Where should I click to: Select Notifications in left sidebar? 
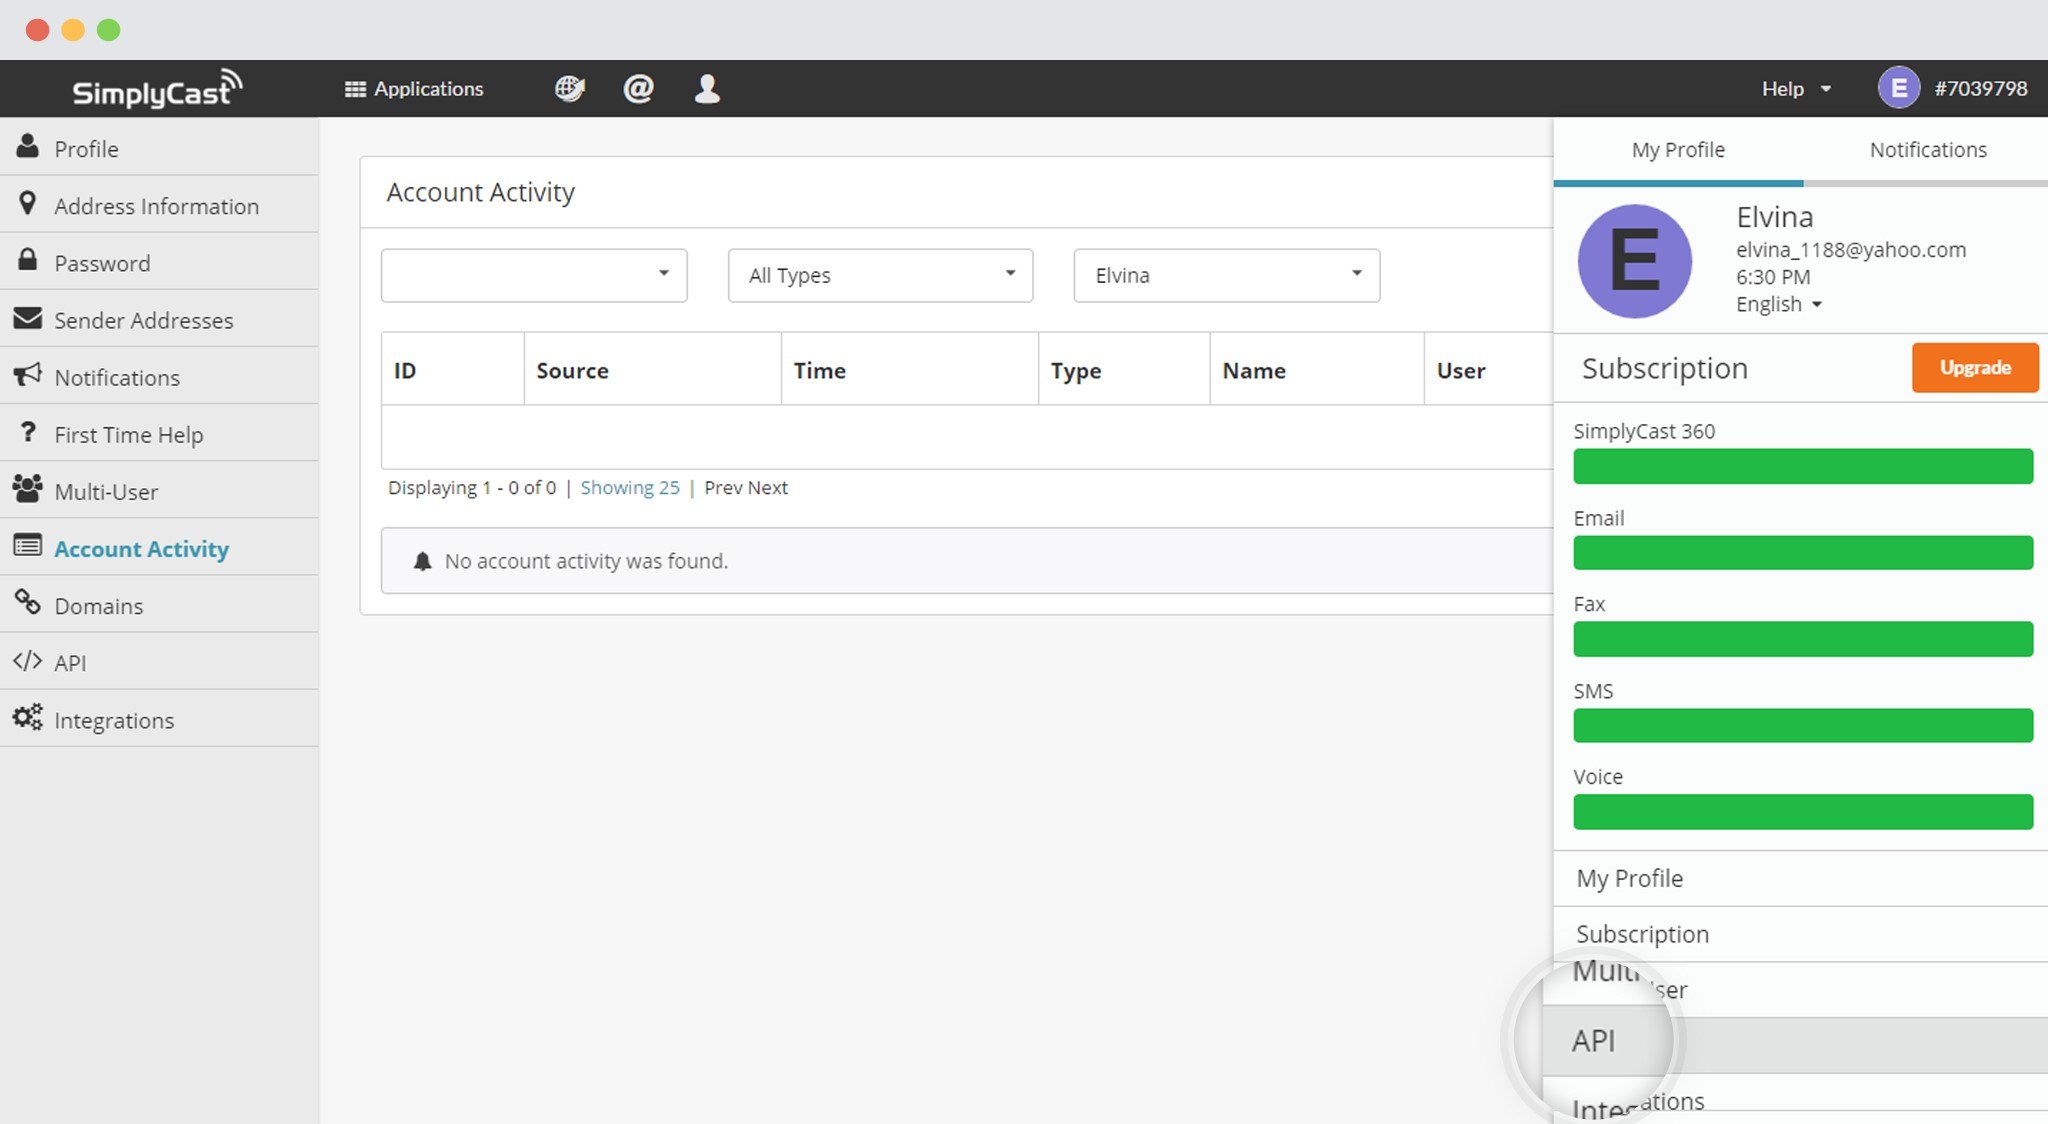click(160, 375)
